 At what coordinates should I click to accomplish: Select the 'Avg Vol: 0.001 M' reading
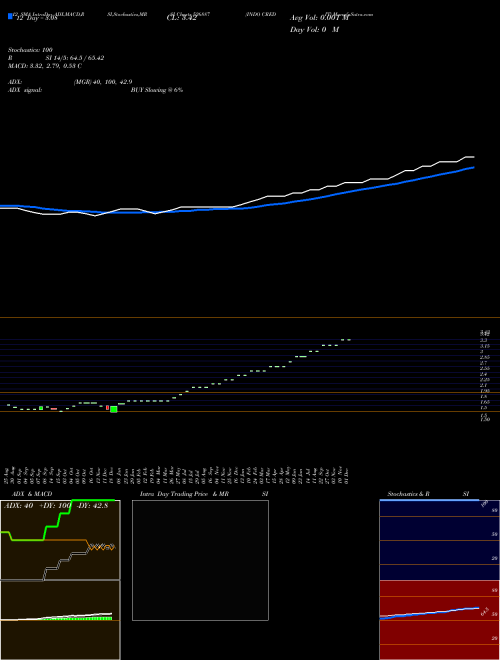[x=319, y=18]
